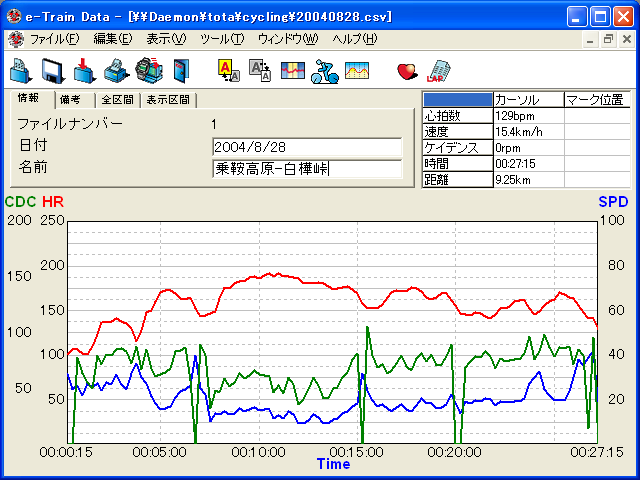The height and width of the screenshot is (480, 640).
Task: Click the import icon with red arrow
Action: 85,70
